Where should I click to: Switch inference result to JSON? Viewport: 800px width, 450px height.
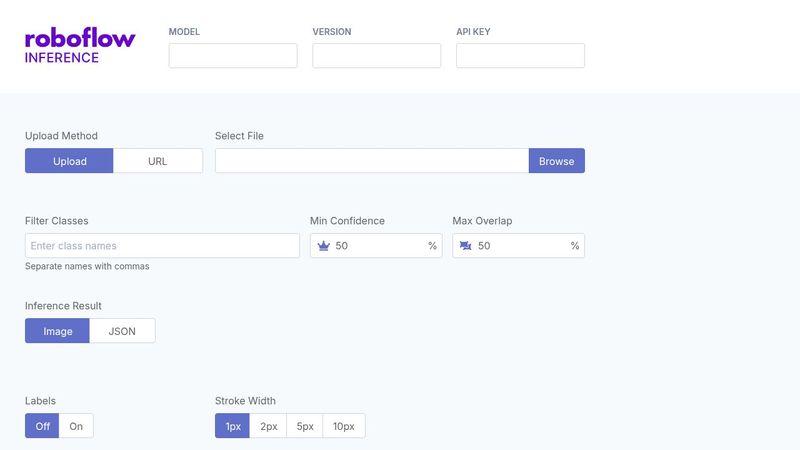(x=122, y=331)
